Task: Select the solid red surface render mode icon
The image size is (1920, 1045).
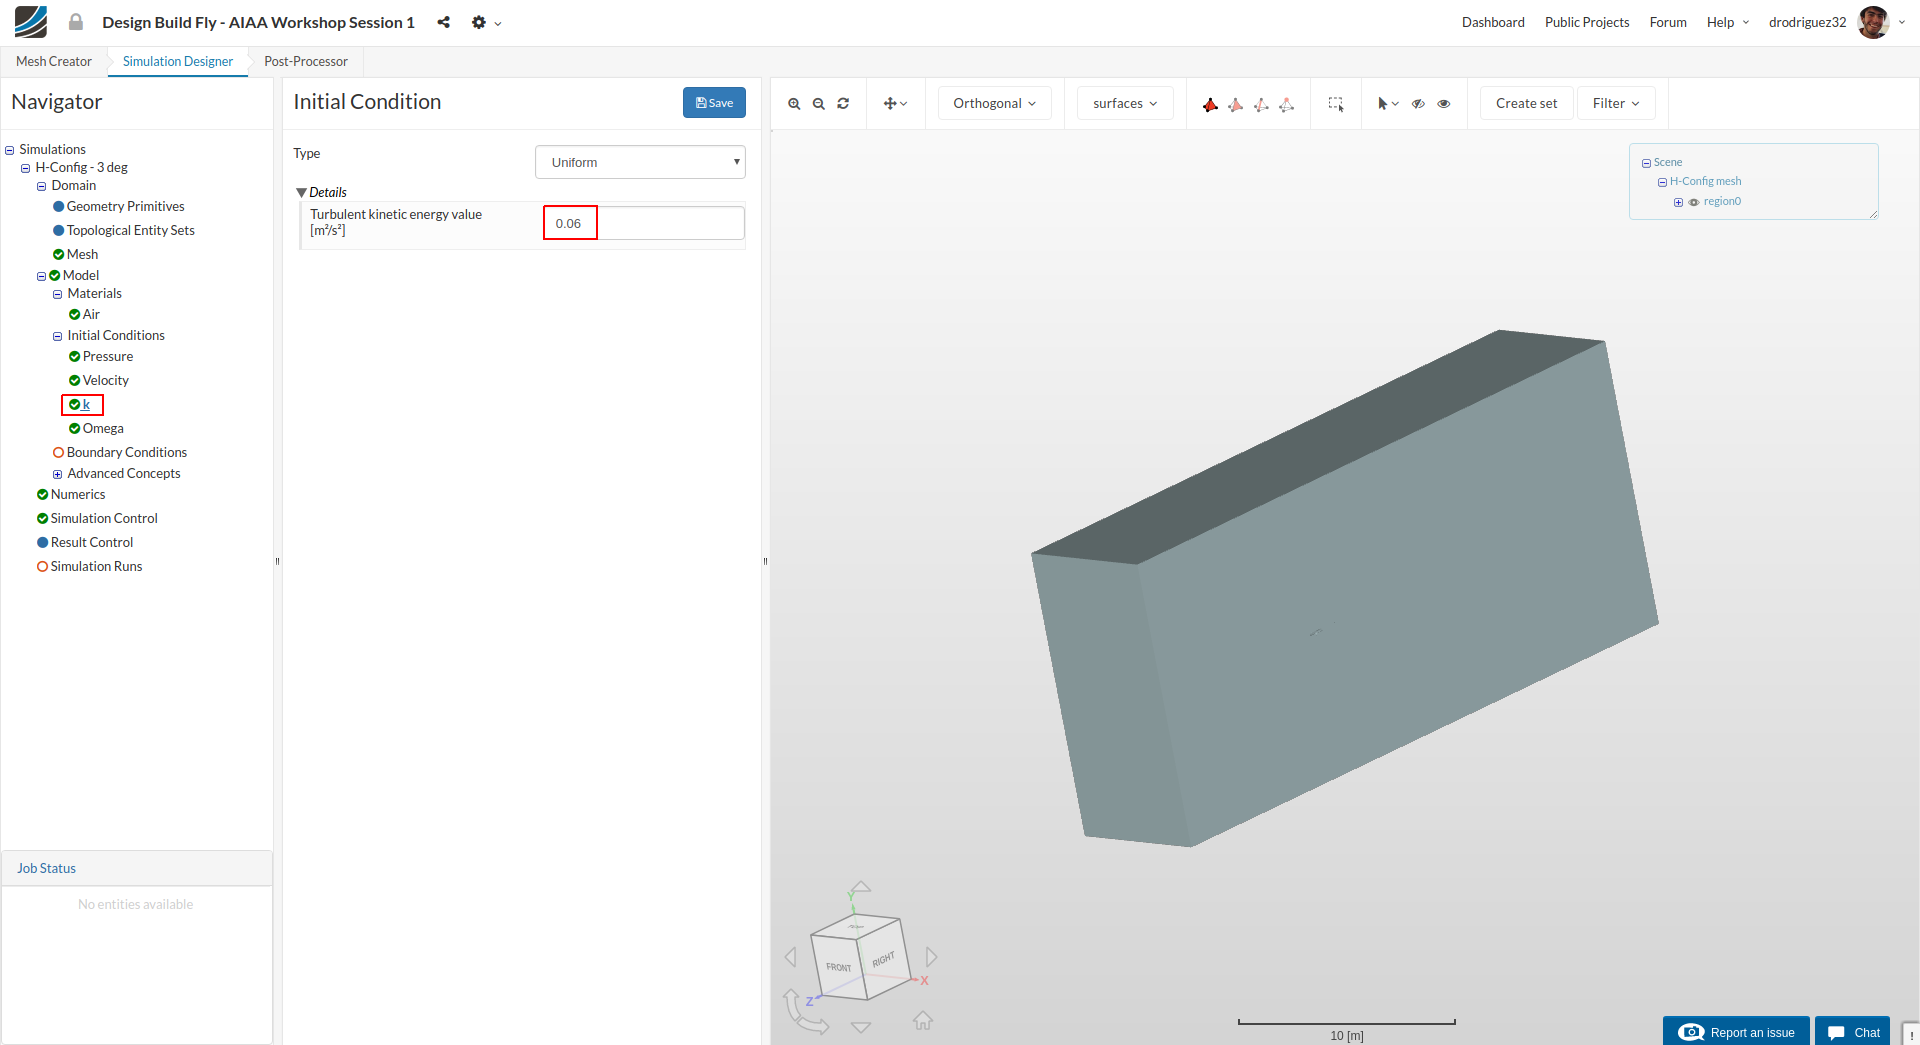Action: [1210, 104]
